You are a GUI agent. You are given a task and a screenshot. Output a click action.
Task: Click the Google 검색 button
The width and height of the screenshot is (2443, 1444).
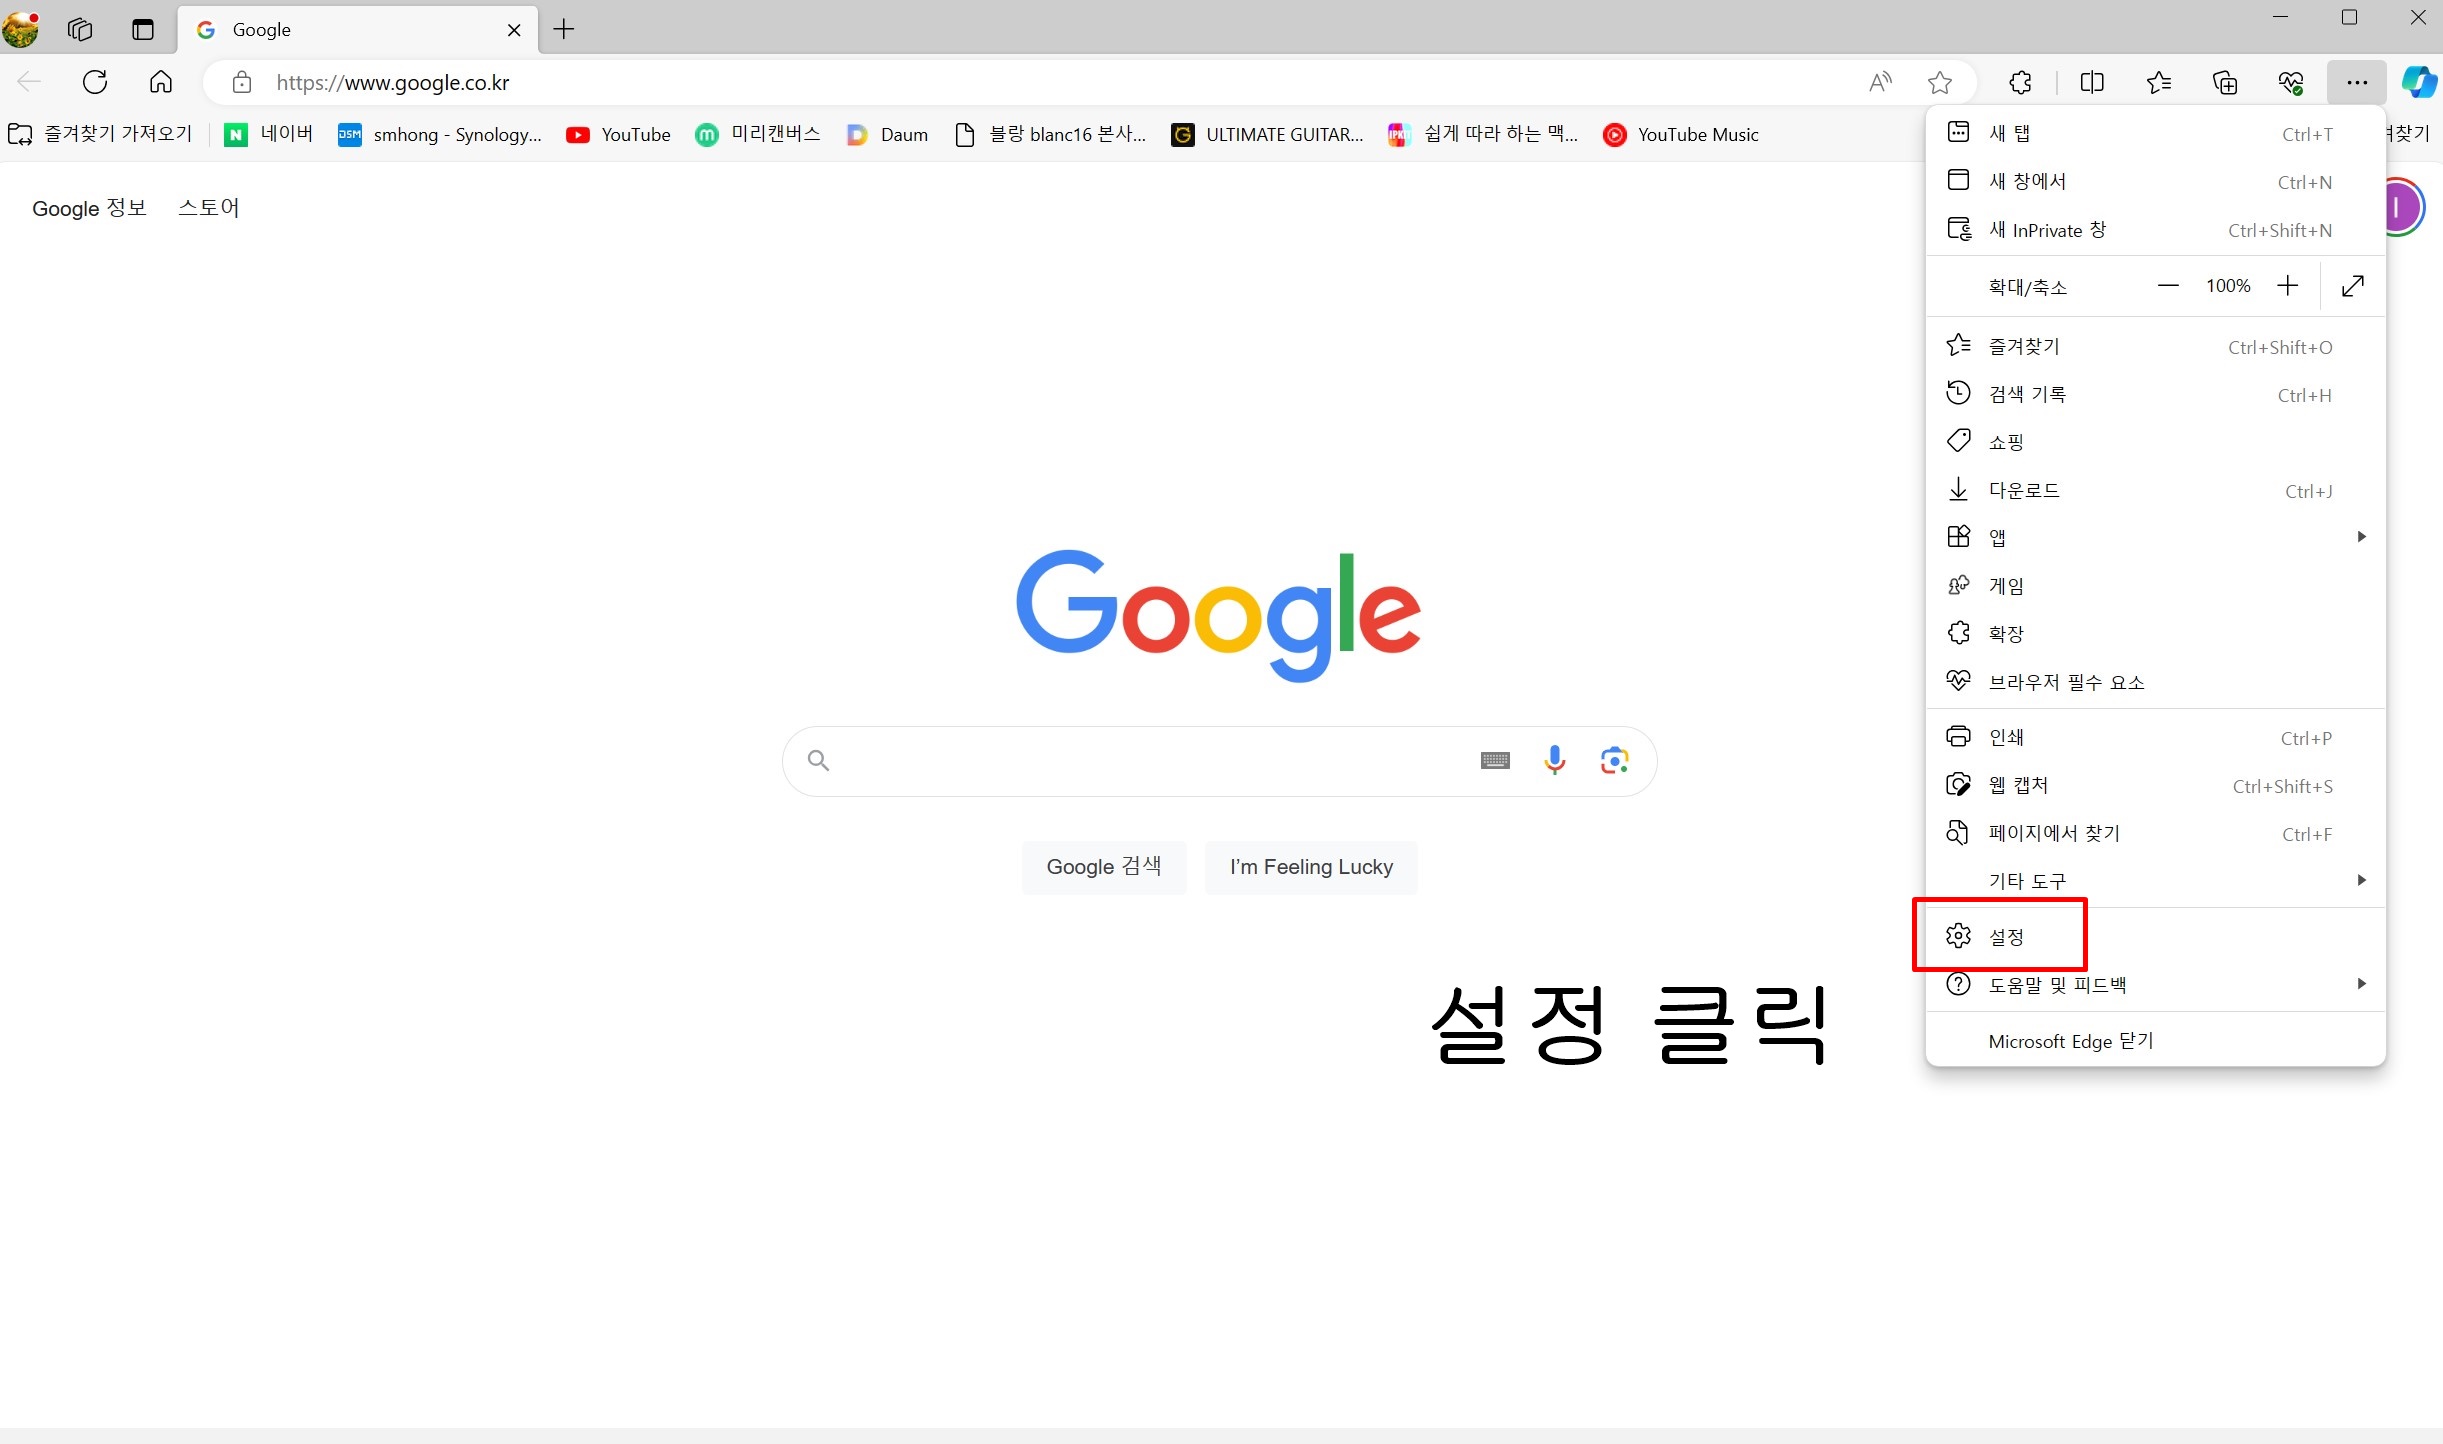click(x=1104, y=867)
